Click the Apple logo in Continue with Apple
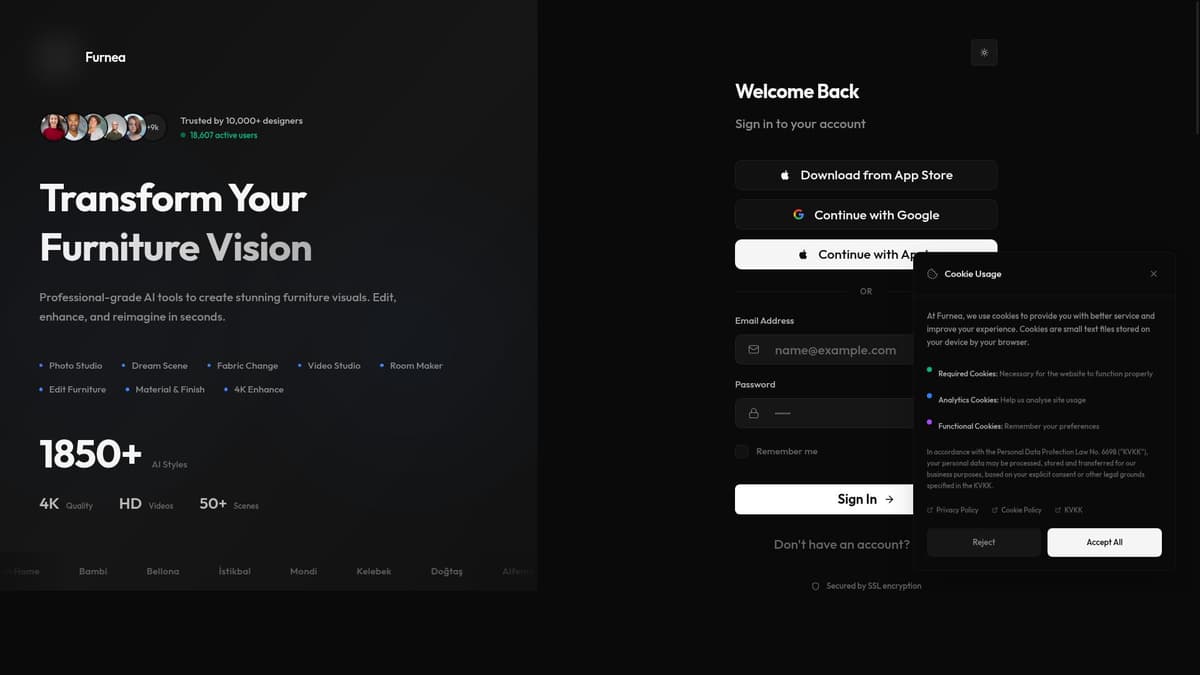 (x=803, y=255)
